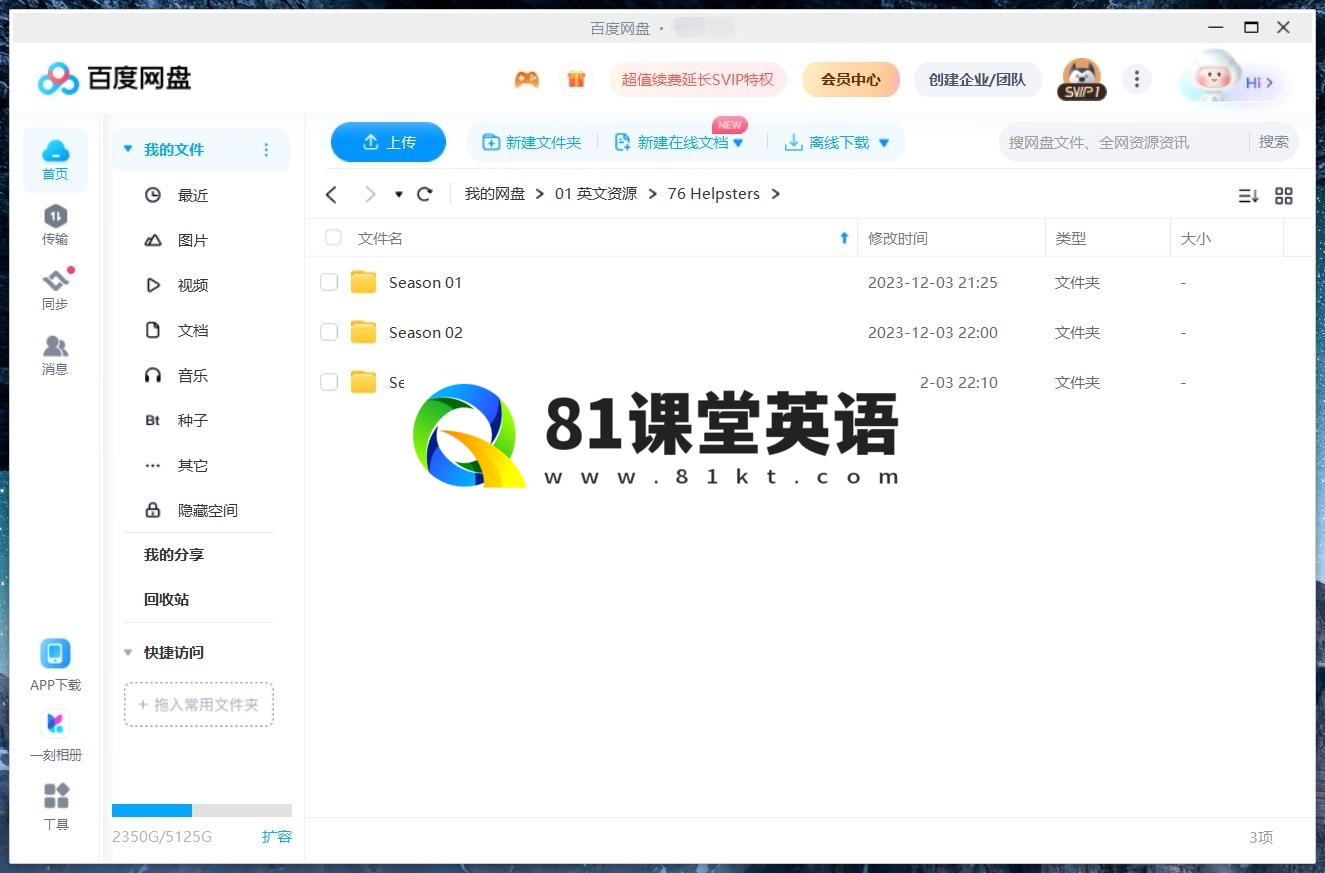Click the 我的文件 three-dot options icon
The width and height of the screenshot is (1325, 873).
click(x=266, y=150)
